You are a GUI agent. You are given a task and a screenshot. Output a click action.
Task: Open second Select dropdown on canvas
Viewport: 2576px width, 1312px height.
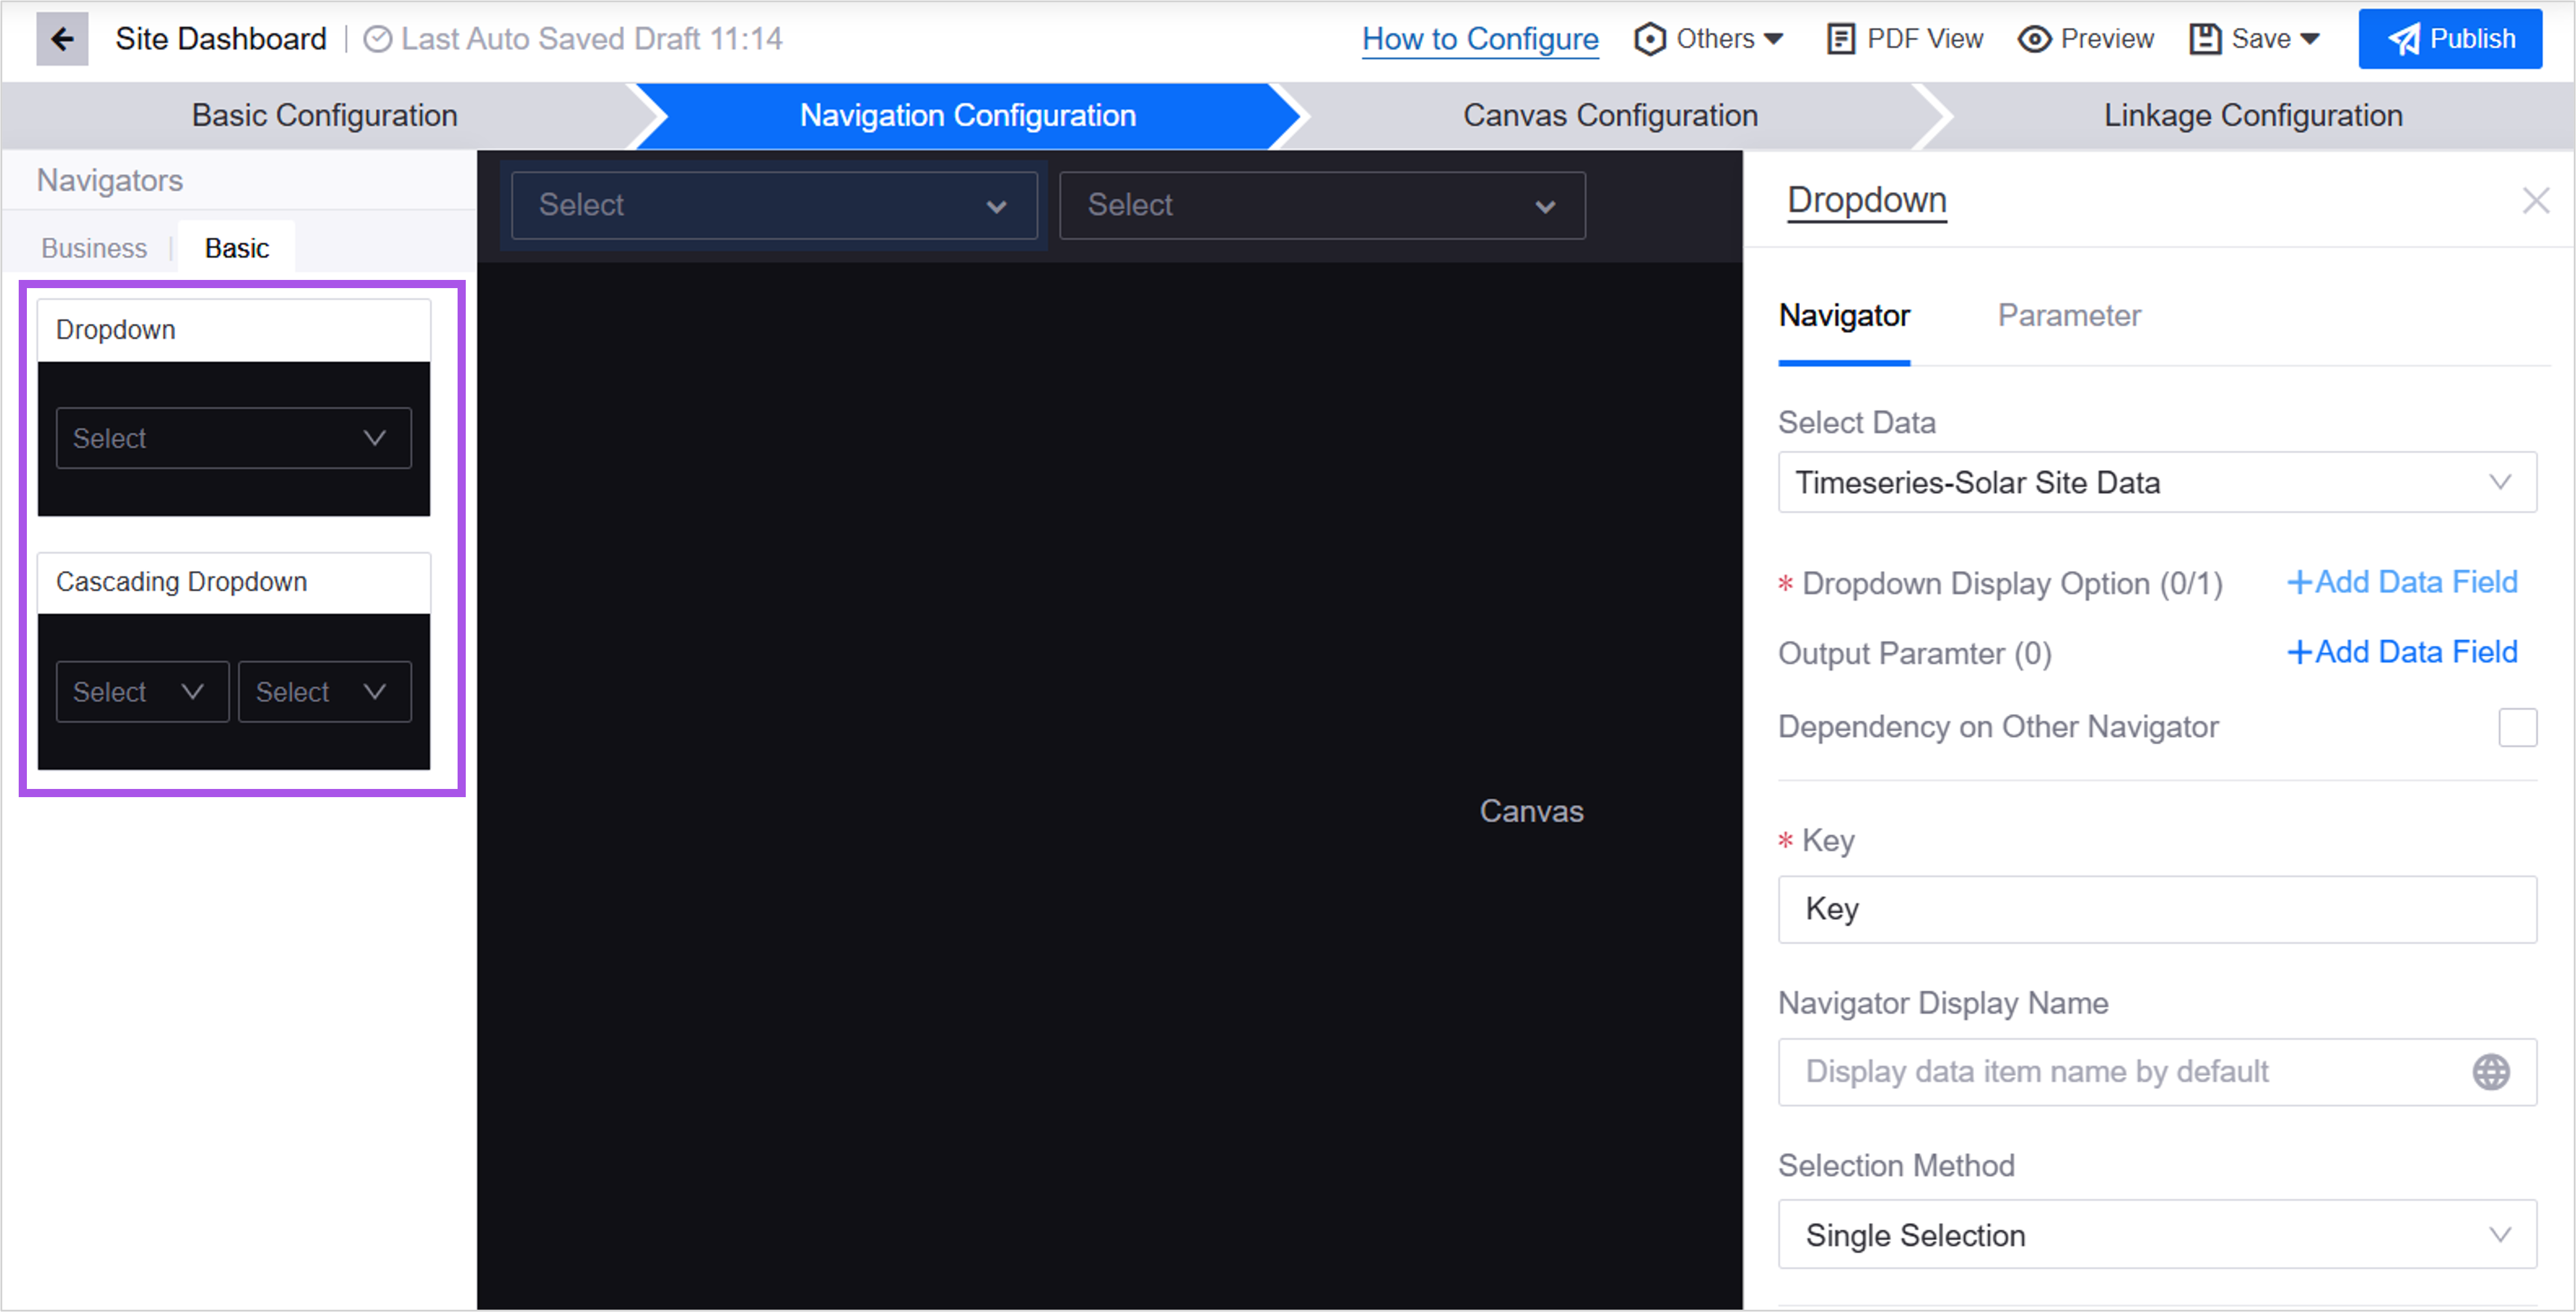(x=1321, y=206)
